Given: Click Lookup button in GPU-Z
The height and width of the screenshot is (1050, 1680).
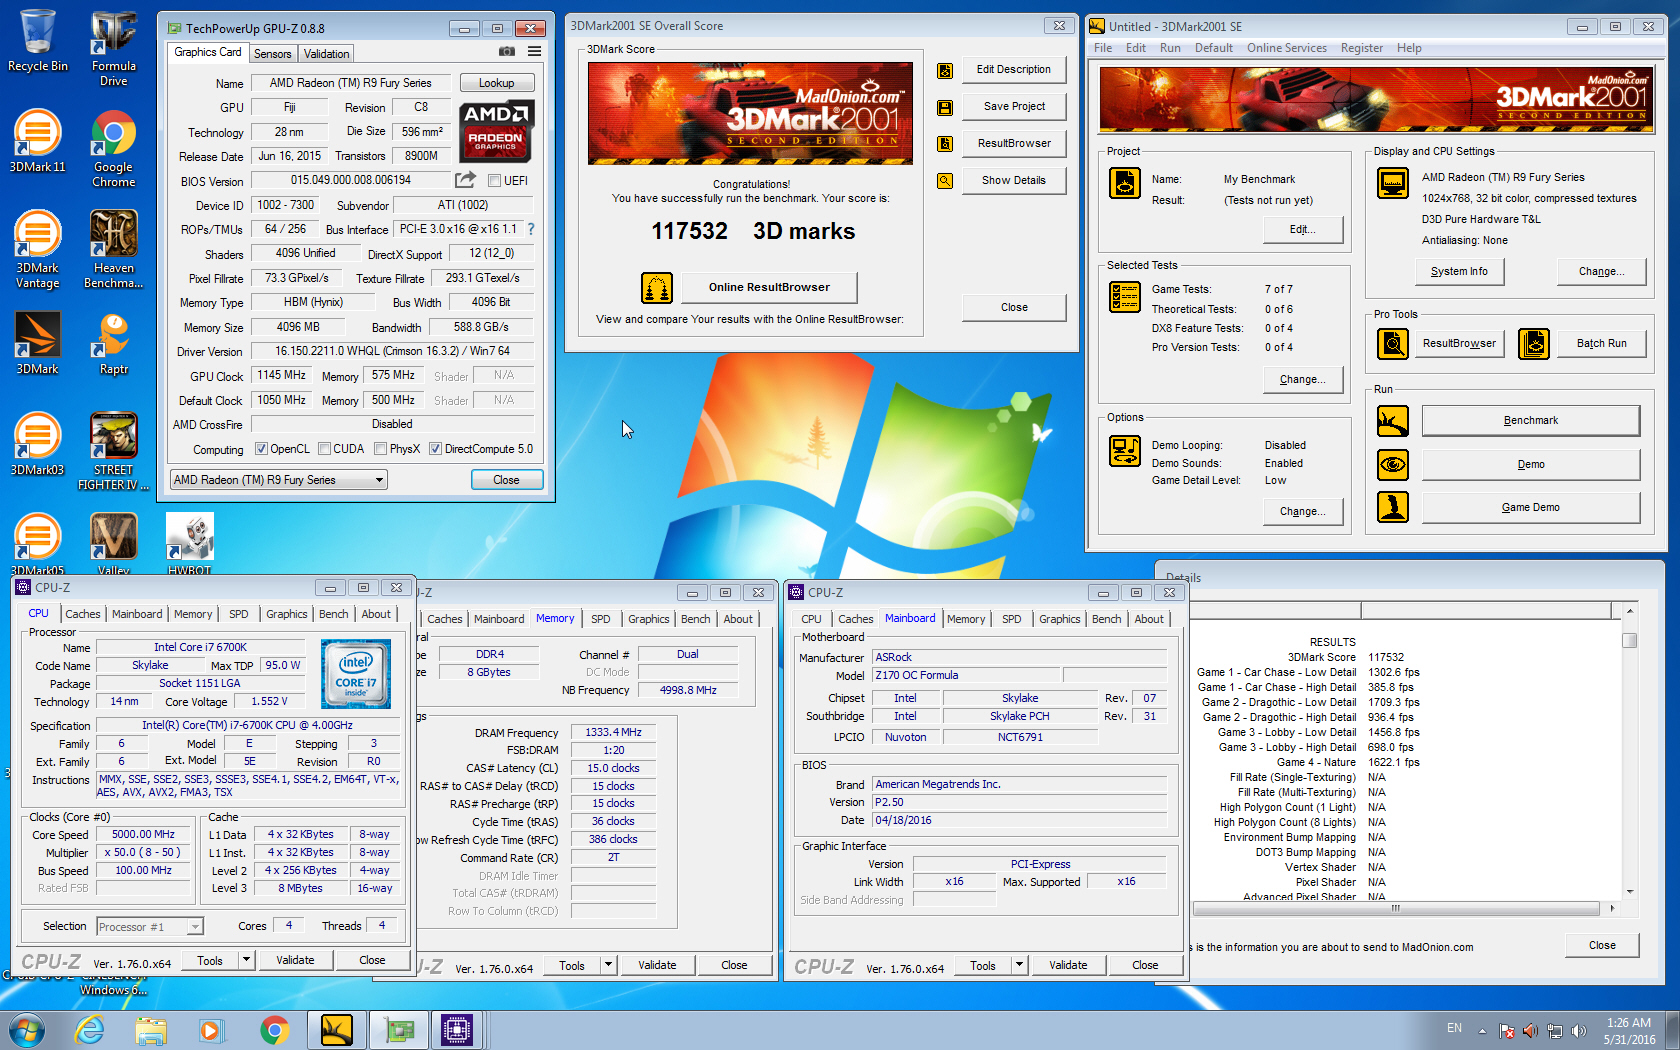Looking at the screenshot, I should click(x=497, y=83).
